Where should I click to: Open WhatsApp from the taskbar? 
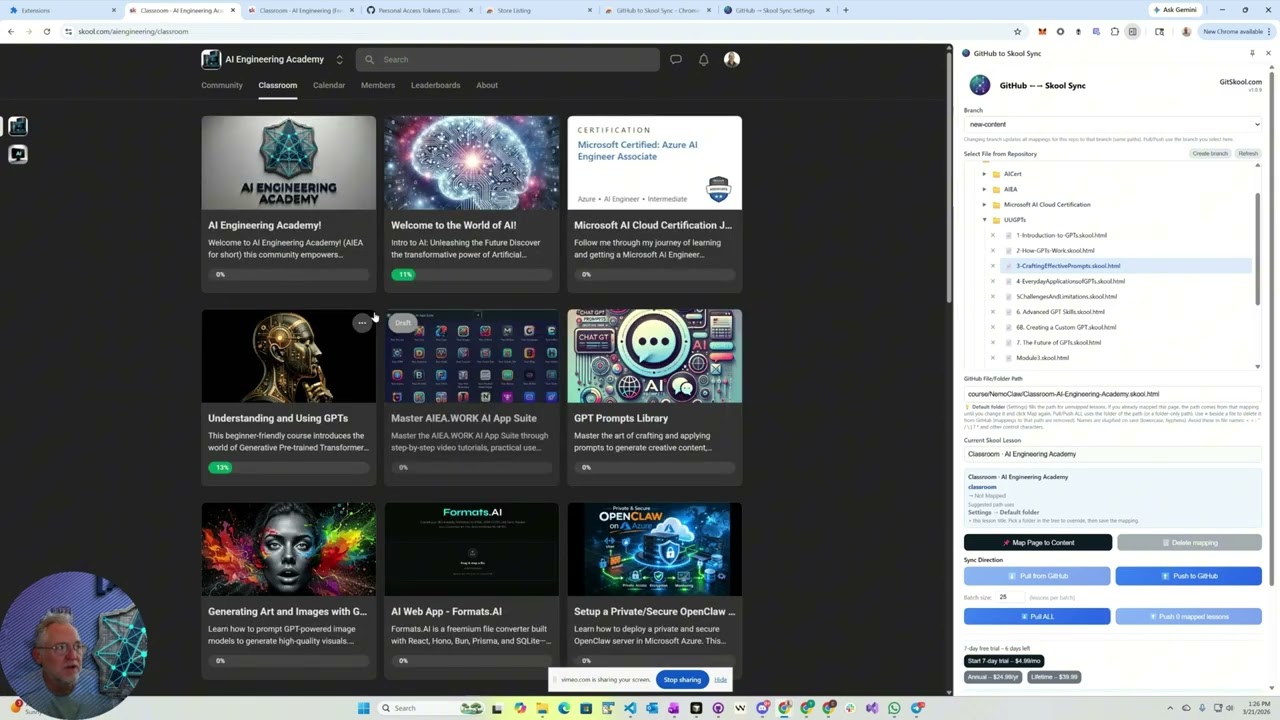[894, 708]
